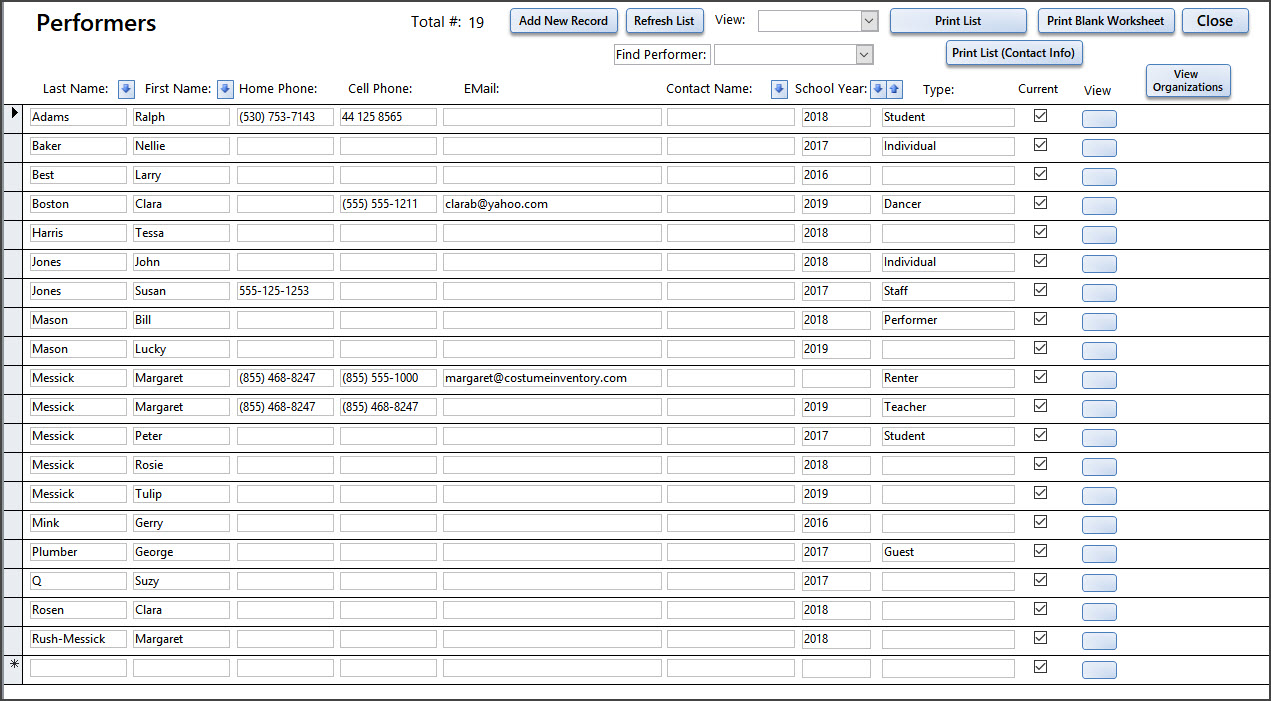Select the Adams record using its row selector
The width and height of the screenshot is (1271, 701).
point(13,117)
